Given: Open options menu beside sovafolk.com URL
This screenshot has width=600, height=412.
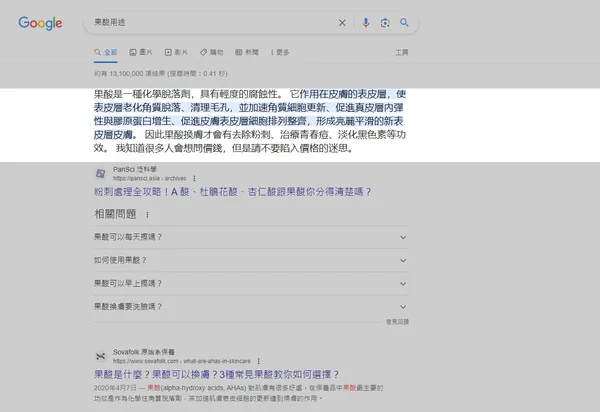Looking at the screenshot, I should pyautogui.click(x=259, y=361).
